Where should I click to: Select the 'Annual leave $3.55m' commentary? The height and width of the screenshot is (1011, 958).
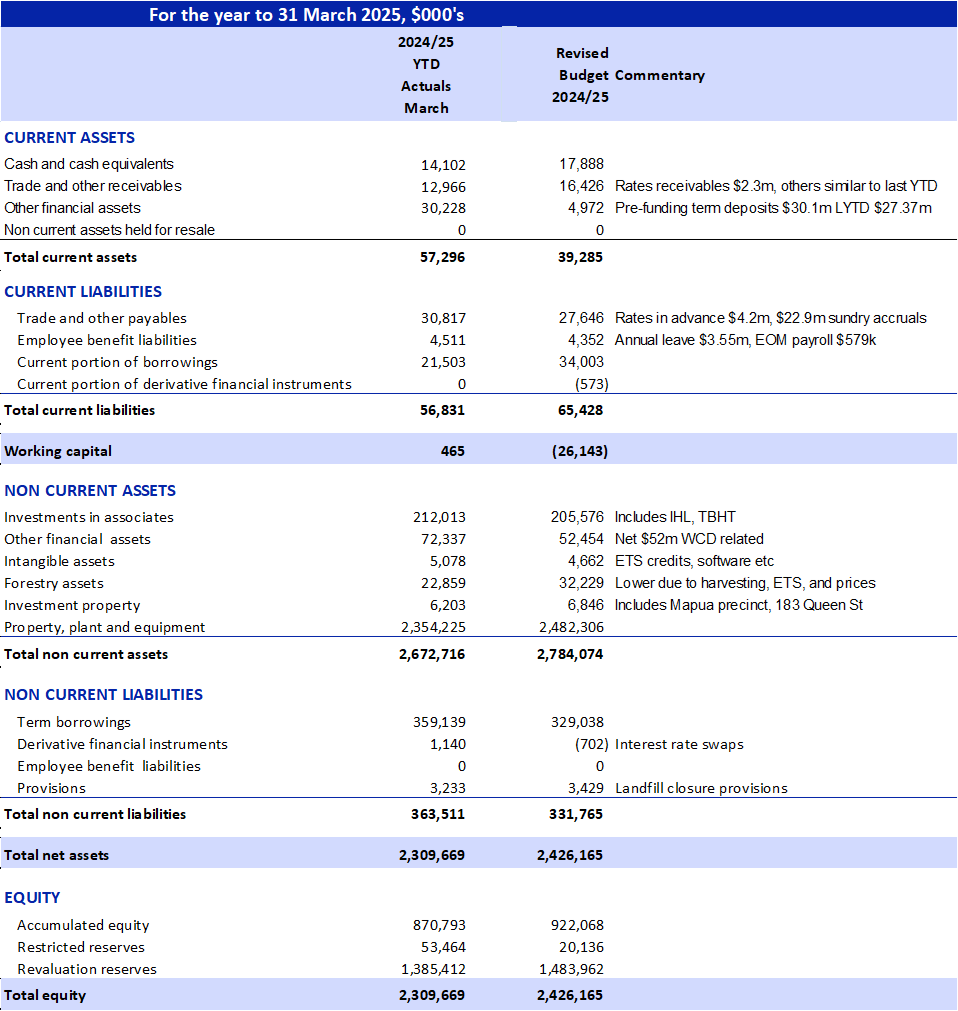pos(745,340)
